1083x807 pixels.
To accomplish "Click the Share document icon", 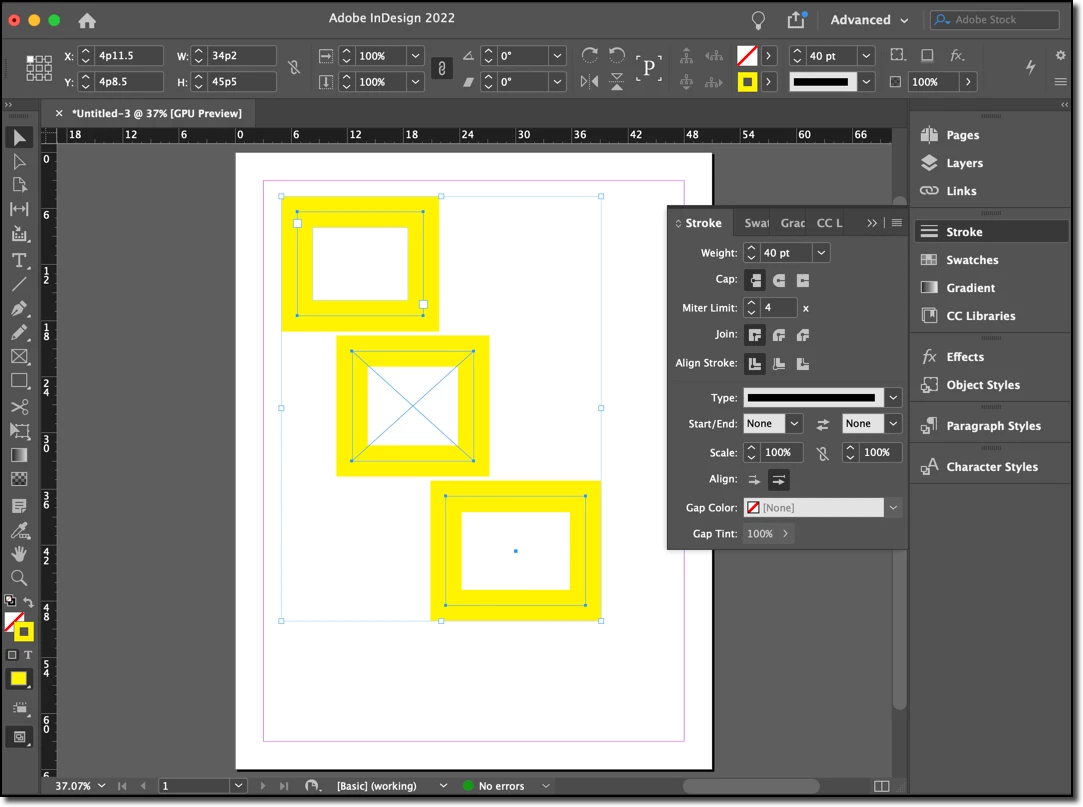I will [x=796, y=20].
